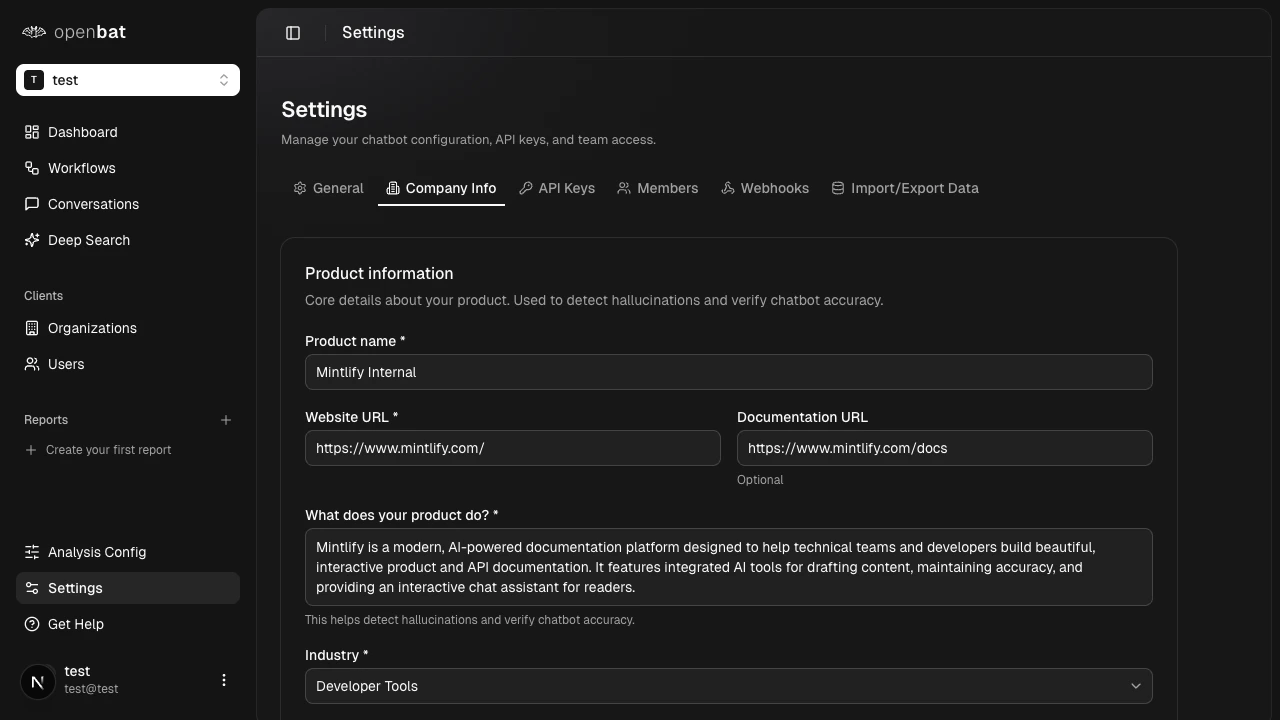Open the Industry dropdown

point(728,686)
